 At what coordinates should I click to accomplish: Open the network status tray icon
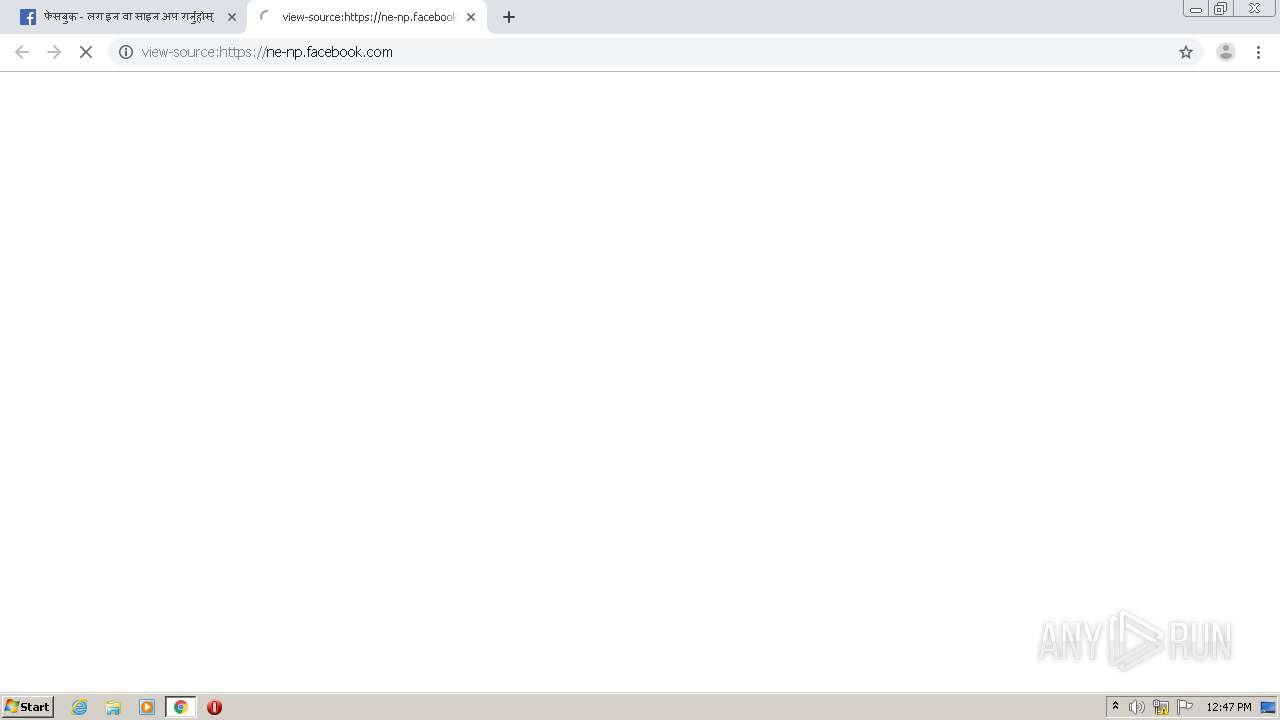coord(1161,707)
